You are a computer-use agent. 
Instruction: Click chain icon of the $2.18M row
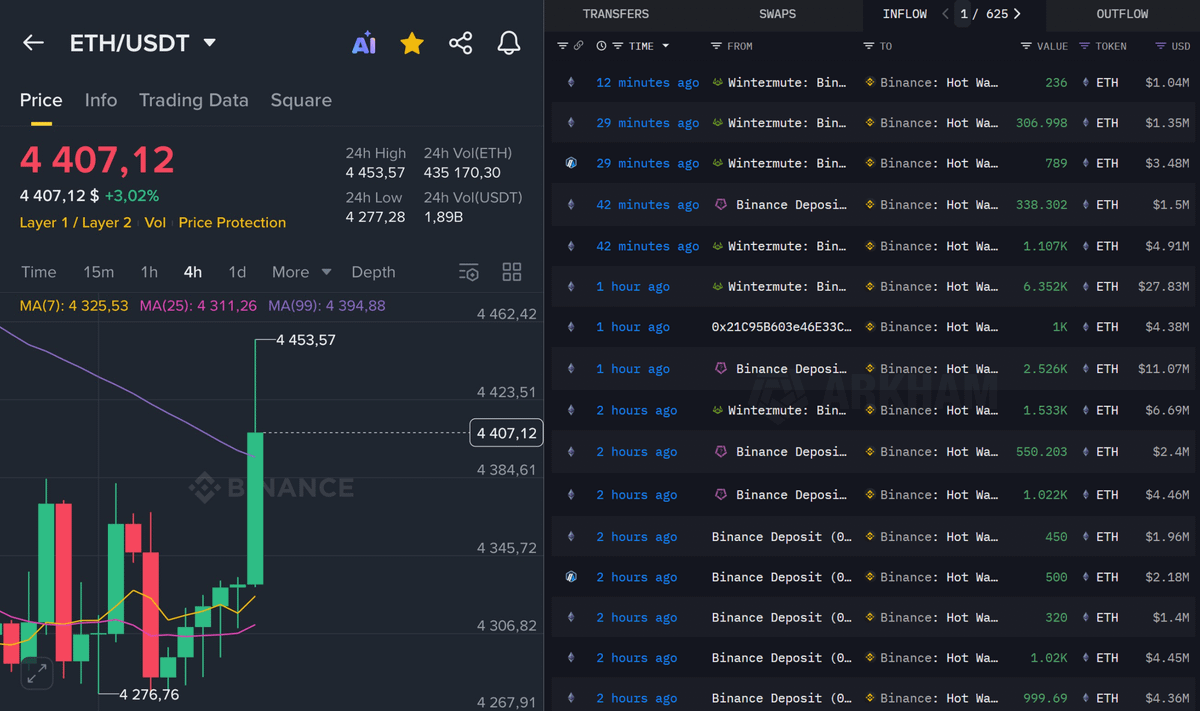pos(571,577)
